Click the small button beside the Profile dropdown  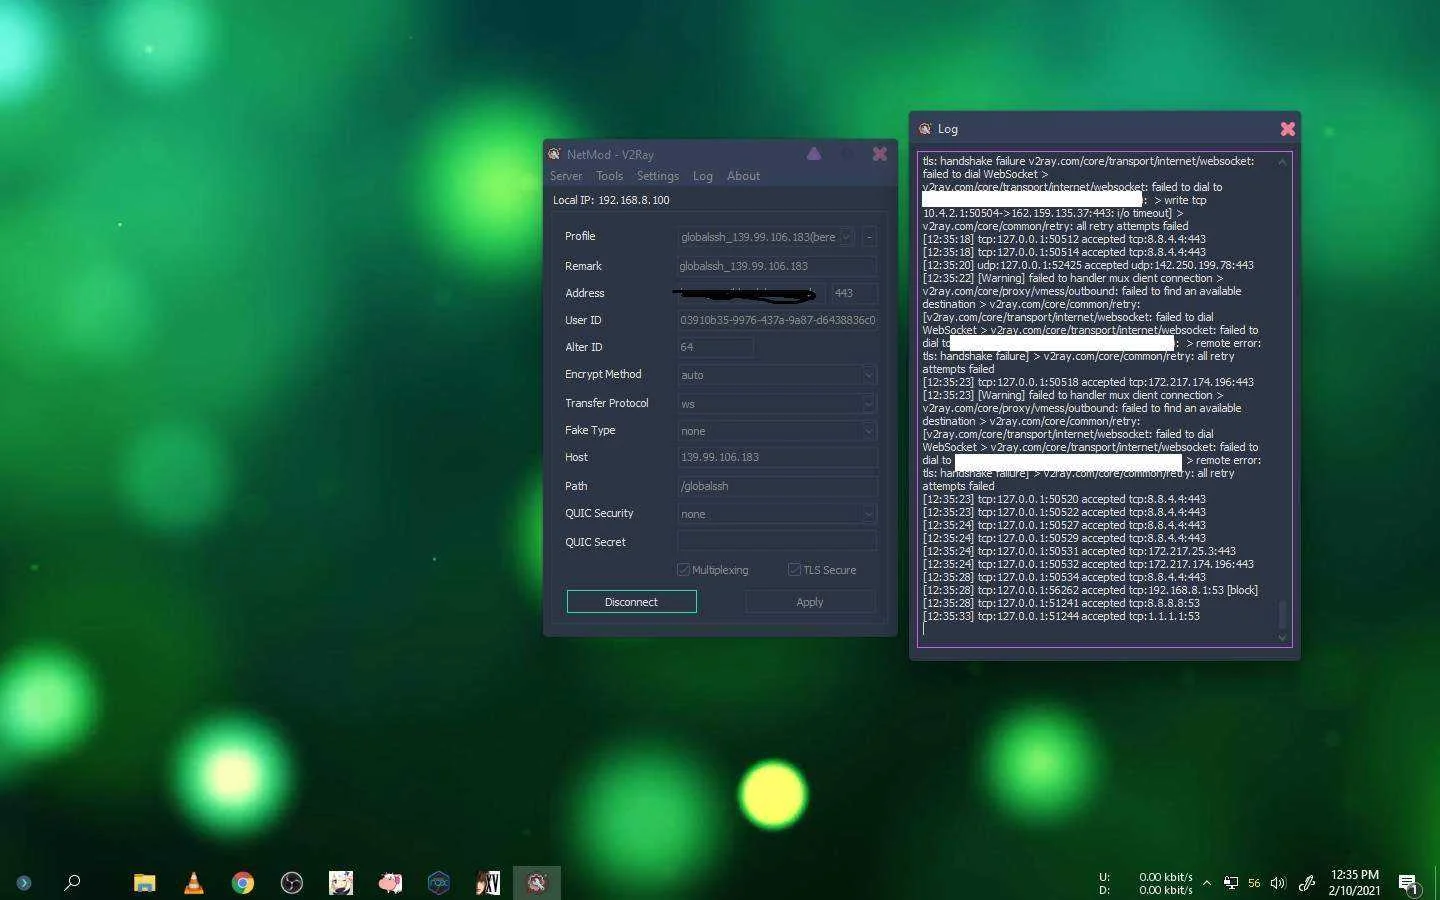click(869, 237)
